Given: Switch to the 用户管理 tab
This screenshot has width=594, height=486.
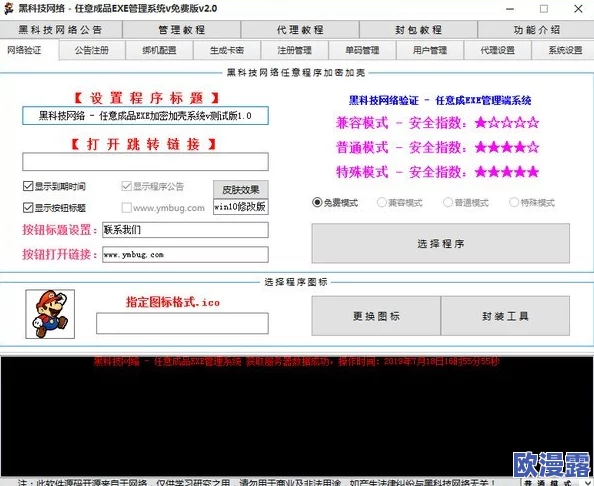Looking at the screenshot, I should point(430,50).
